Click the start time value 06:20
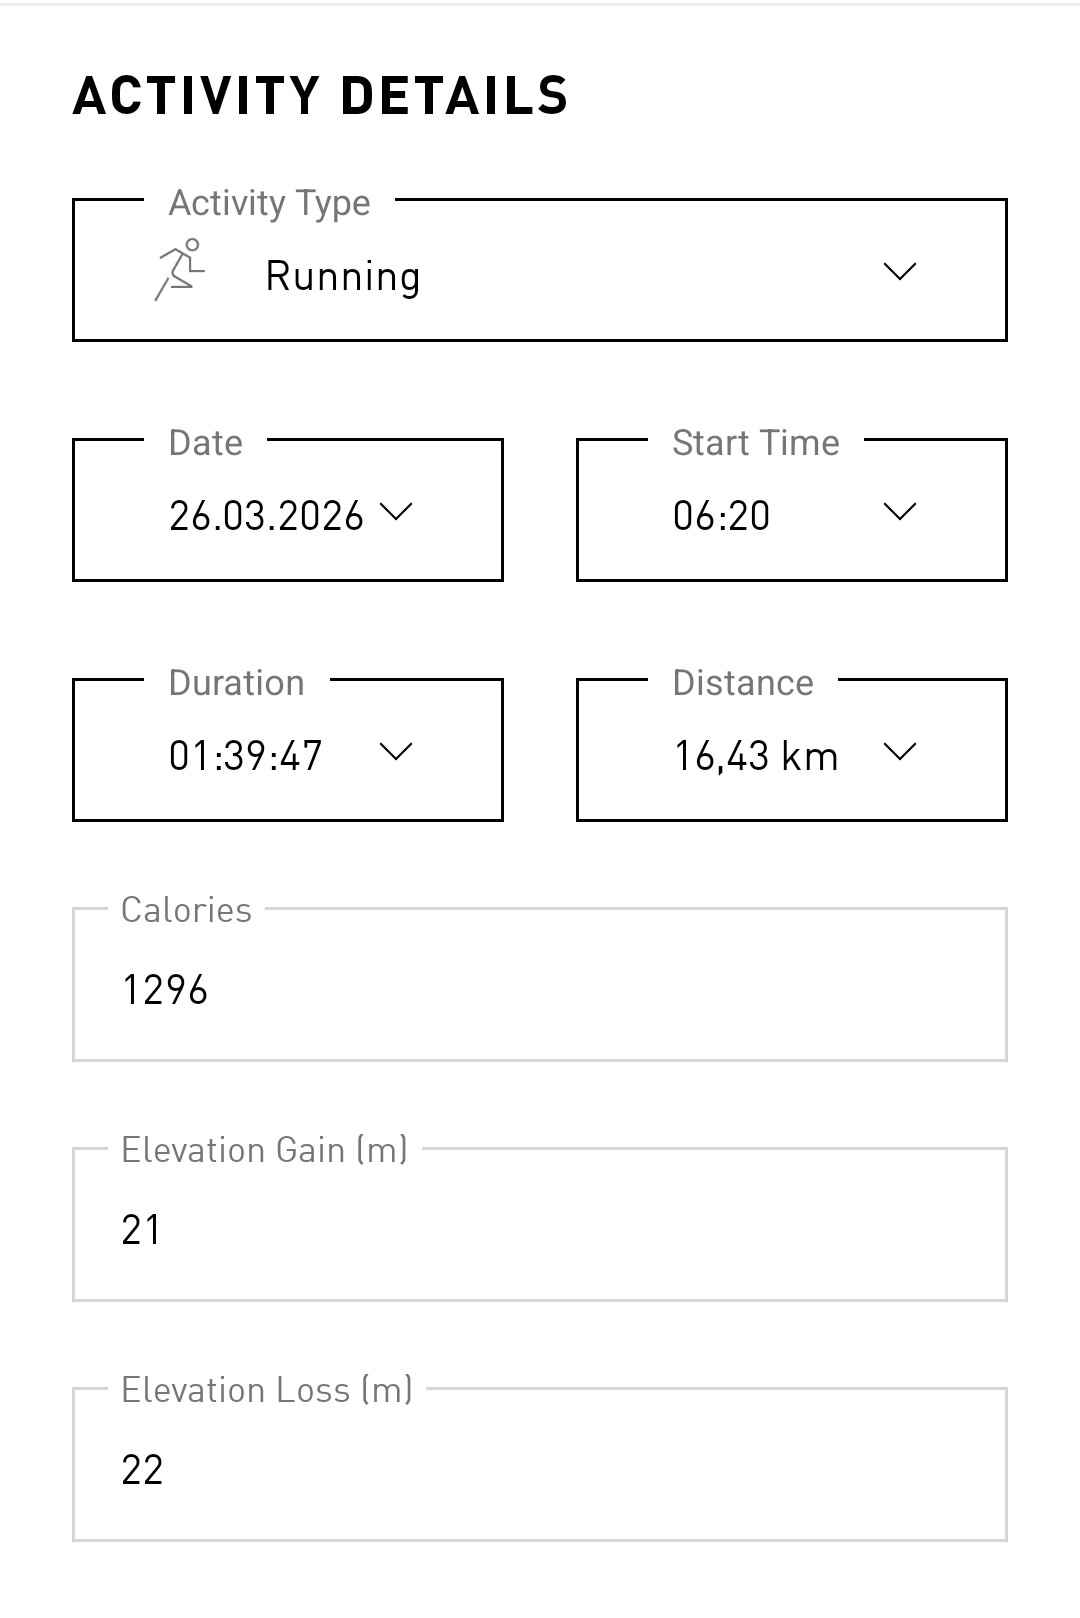1080x1618 pixels. click(722, 516)
